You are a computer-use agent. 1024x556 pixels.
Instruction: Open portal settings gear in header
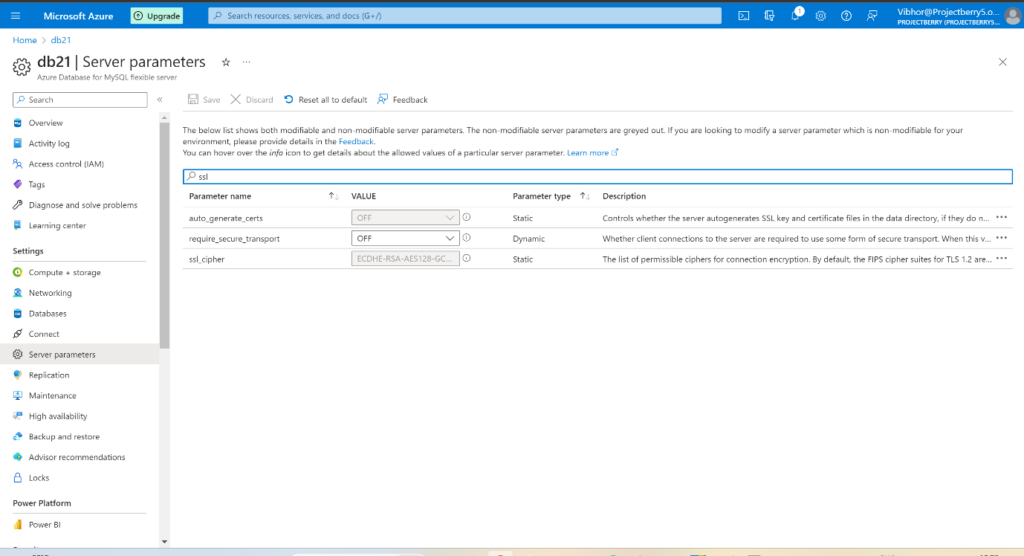tap(820, 16)
